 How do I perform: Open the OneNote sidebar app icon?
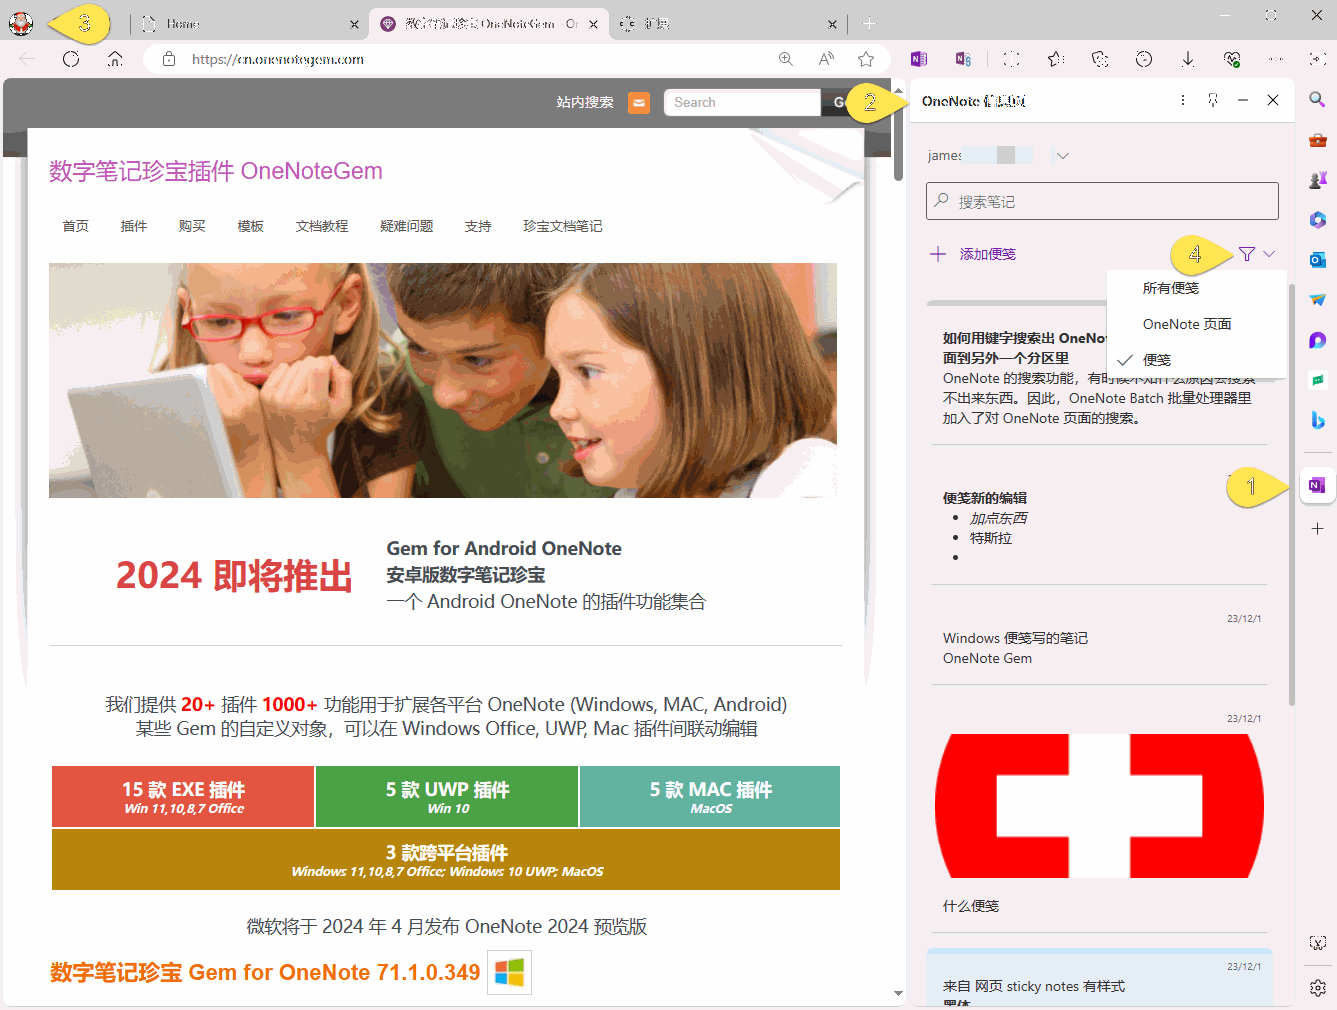point(1317,486)
